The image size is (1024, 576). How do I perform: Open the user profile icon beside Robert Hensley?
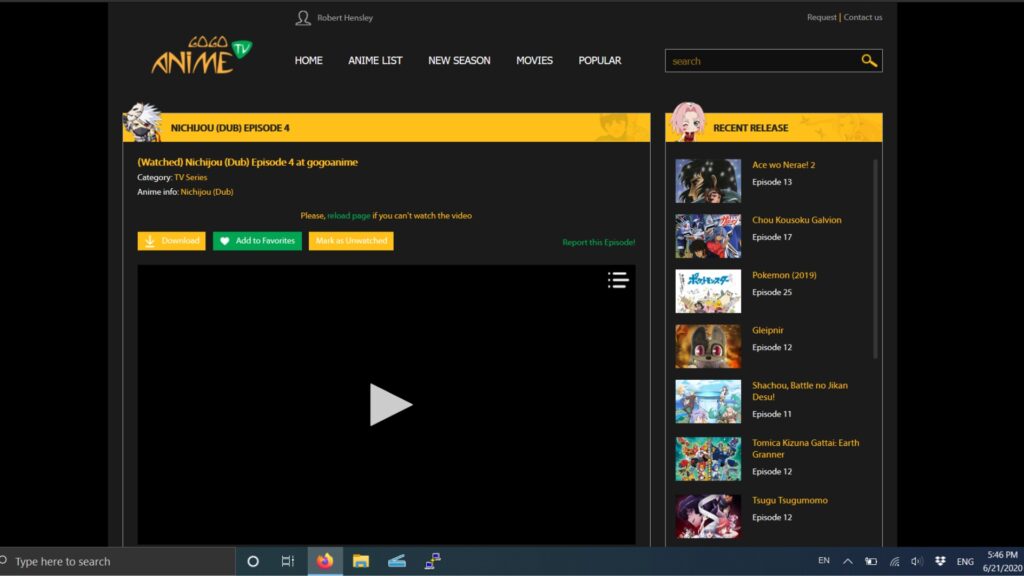point(302,18)
